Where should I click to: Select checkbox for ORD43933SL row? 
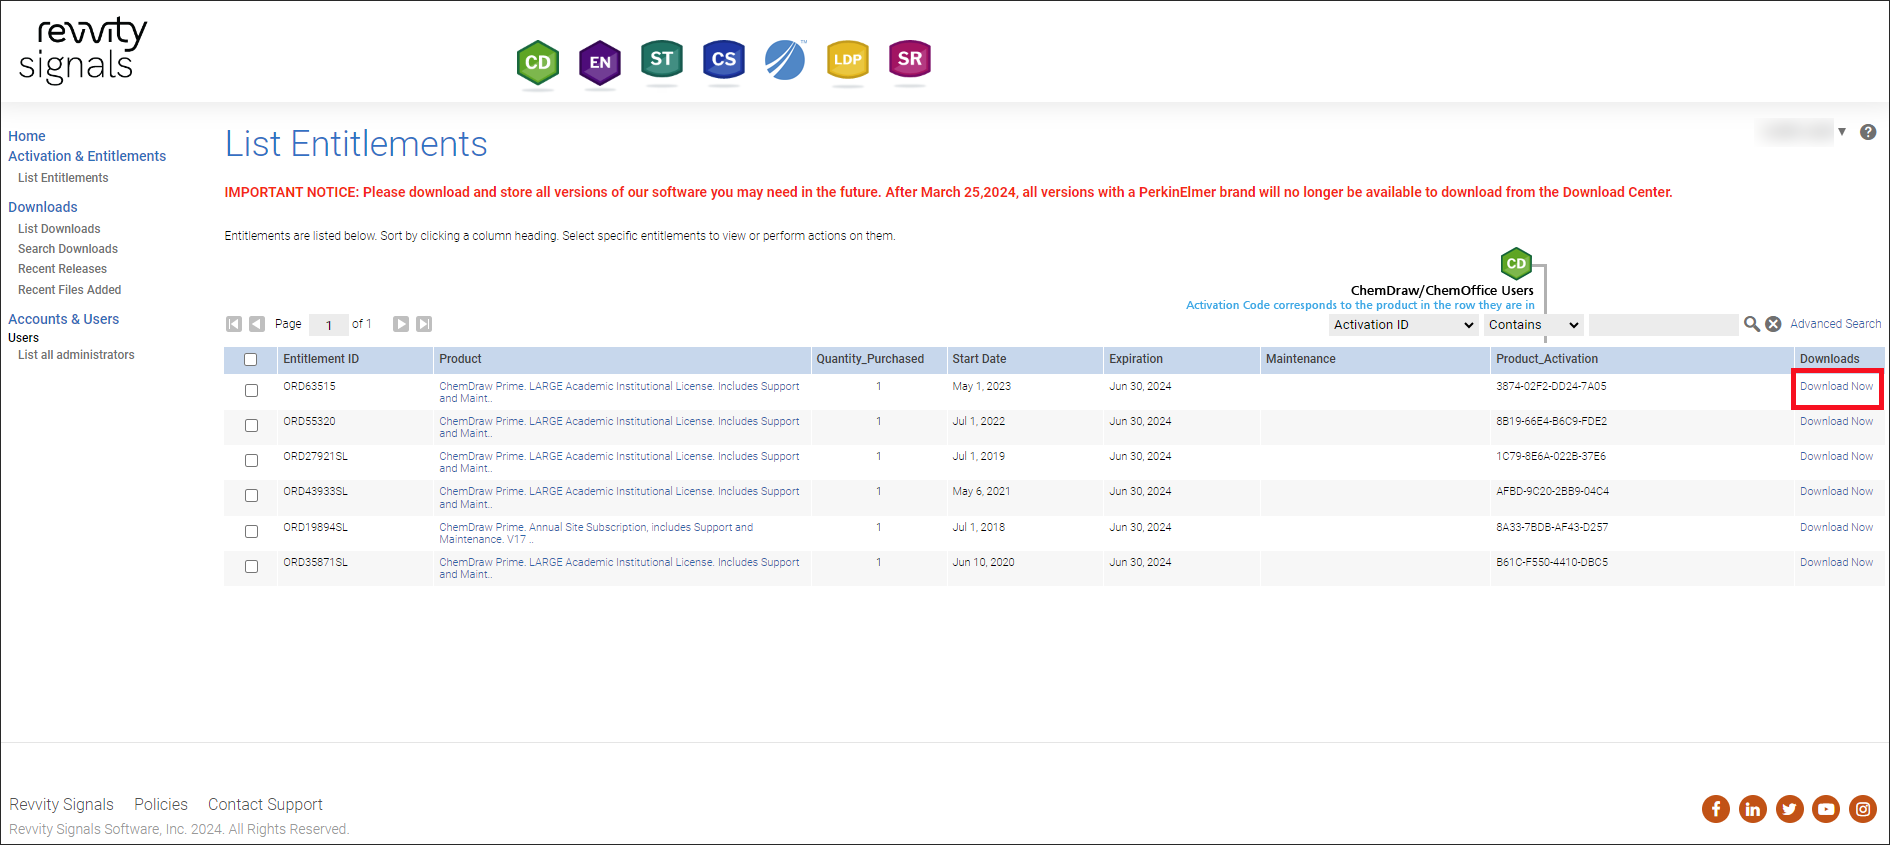252,496
